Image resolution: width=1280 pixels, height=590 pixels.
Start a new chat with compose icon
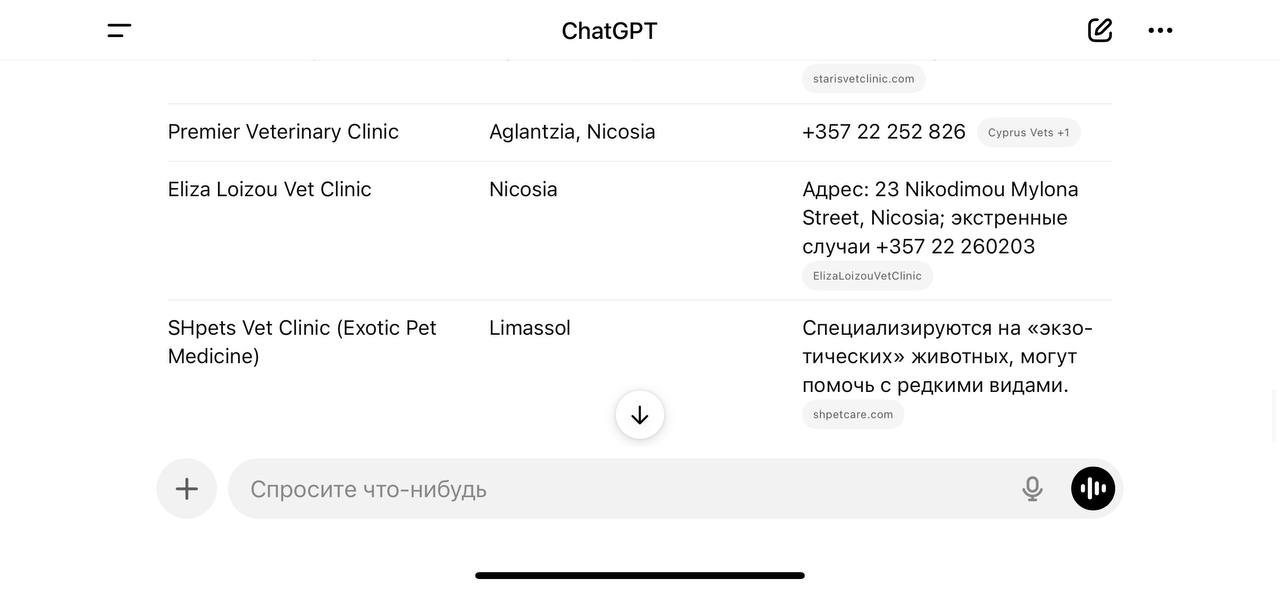1100,30
